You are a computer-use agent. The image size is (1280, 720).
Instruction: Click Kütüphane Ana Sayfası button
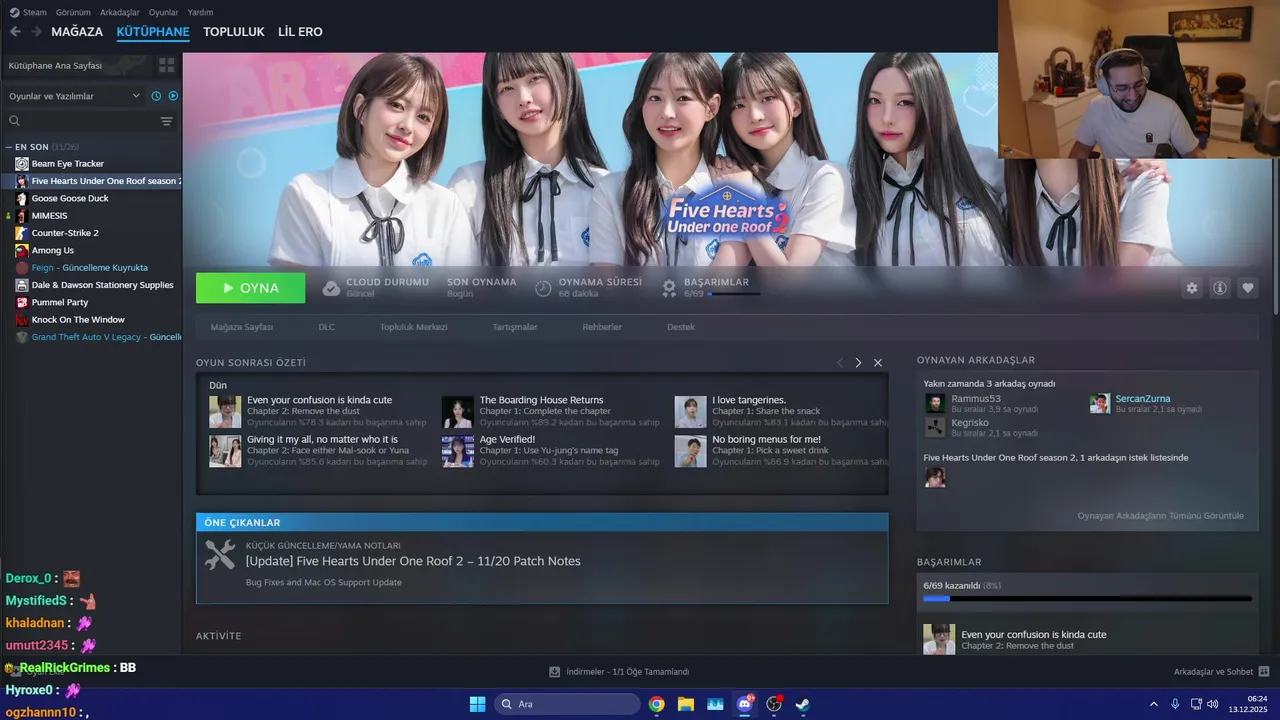[x=77, y=65]
